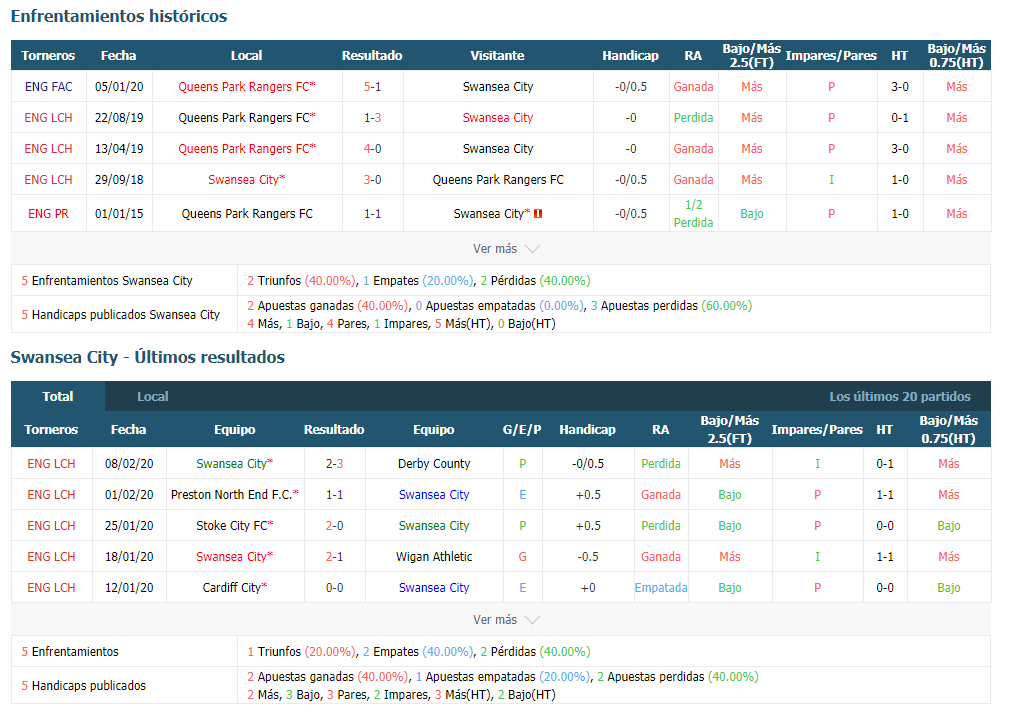Open ENG LCH tournament link dated 22/08/19
This screenshot has height=712, width=1012.
click(48, 117)
